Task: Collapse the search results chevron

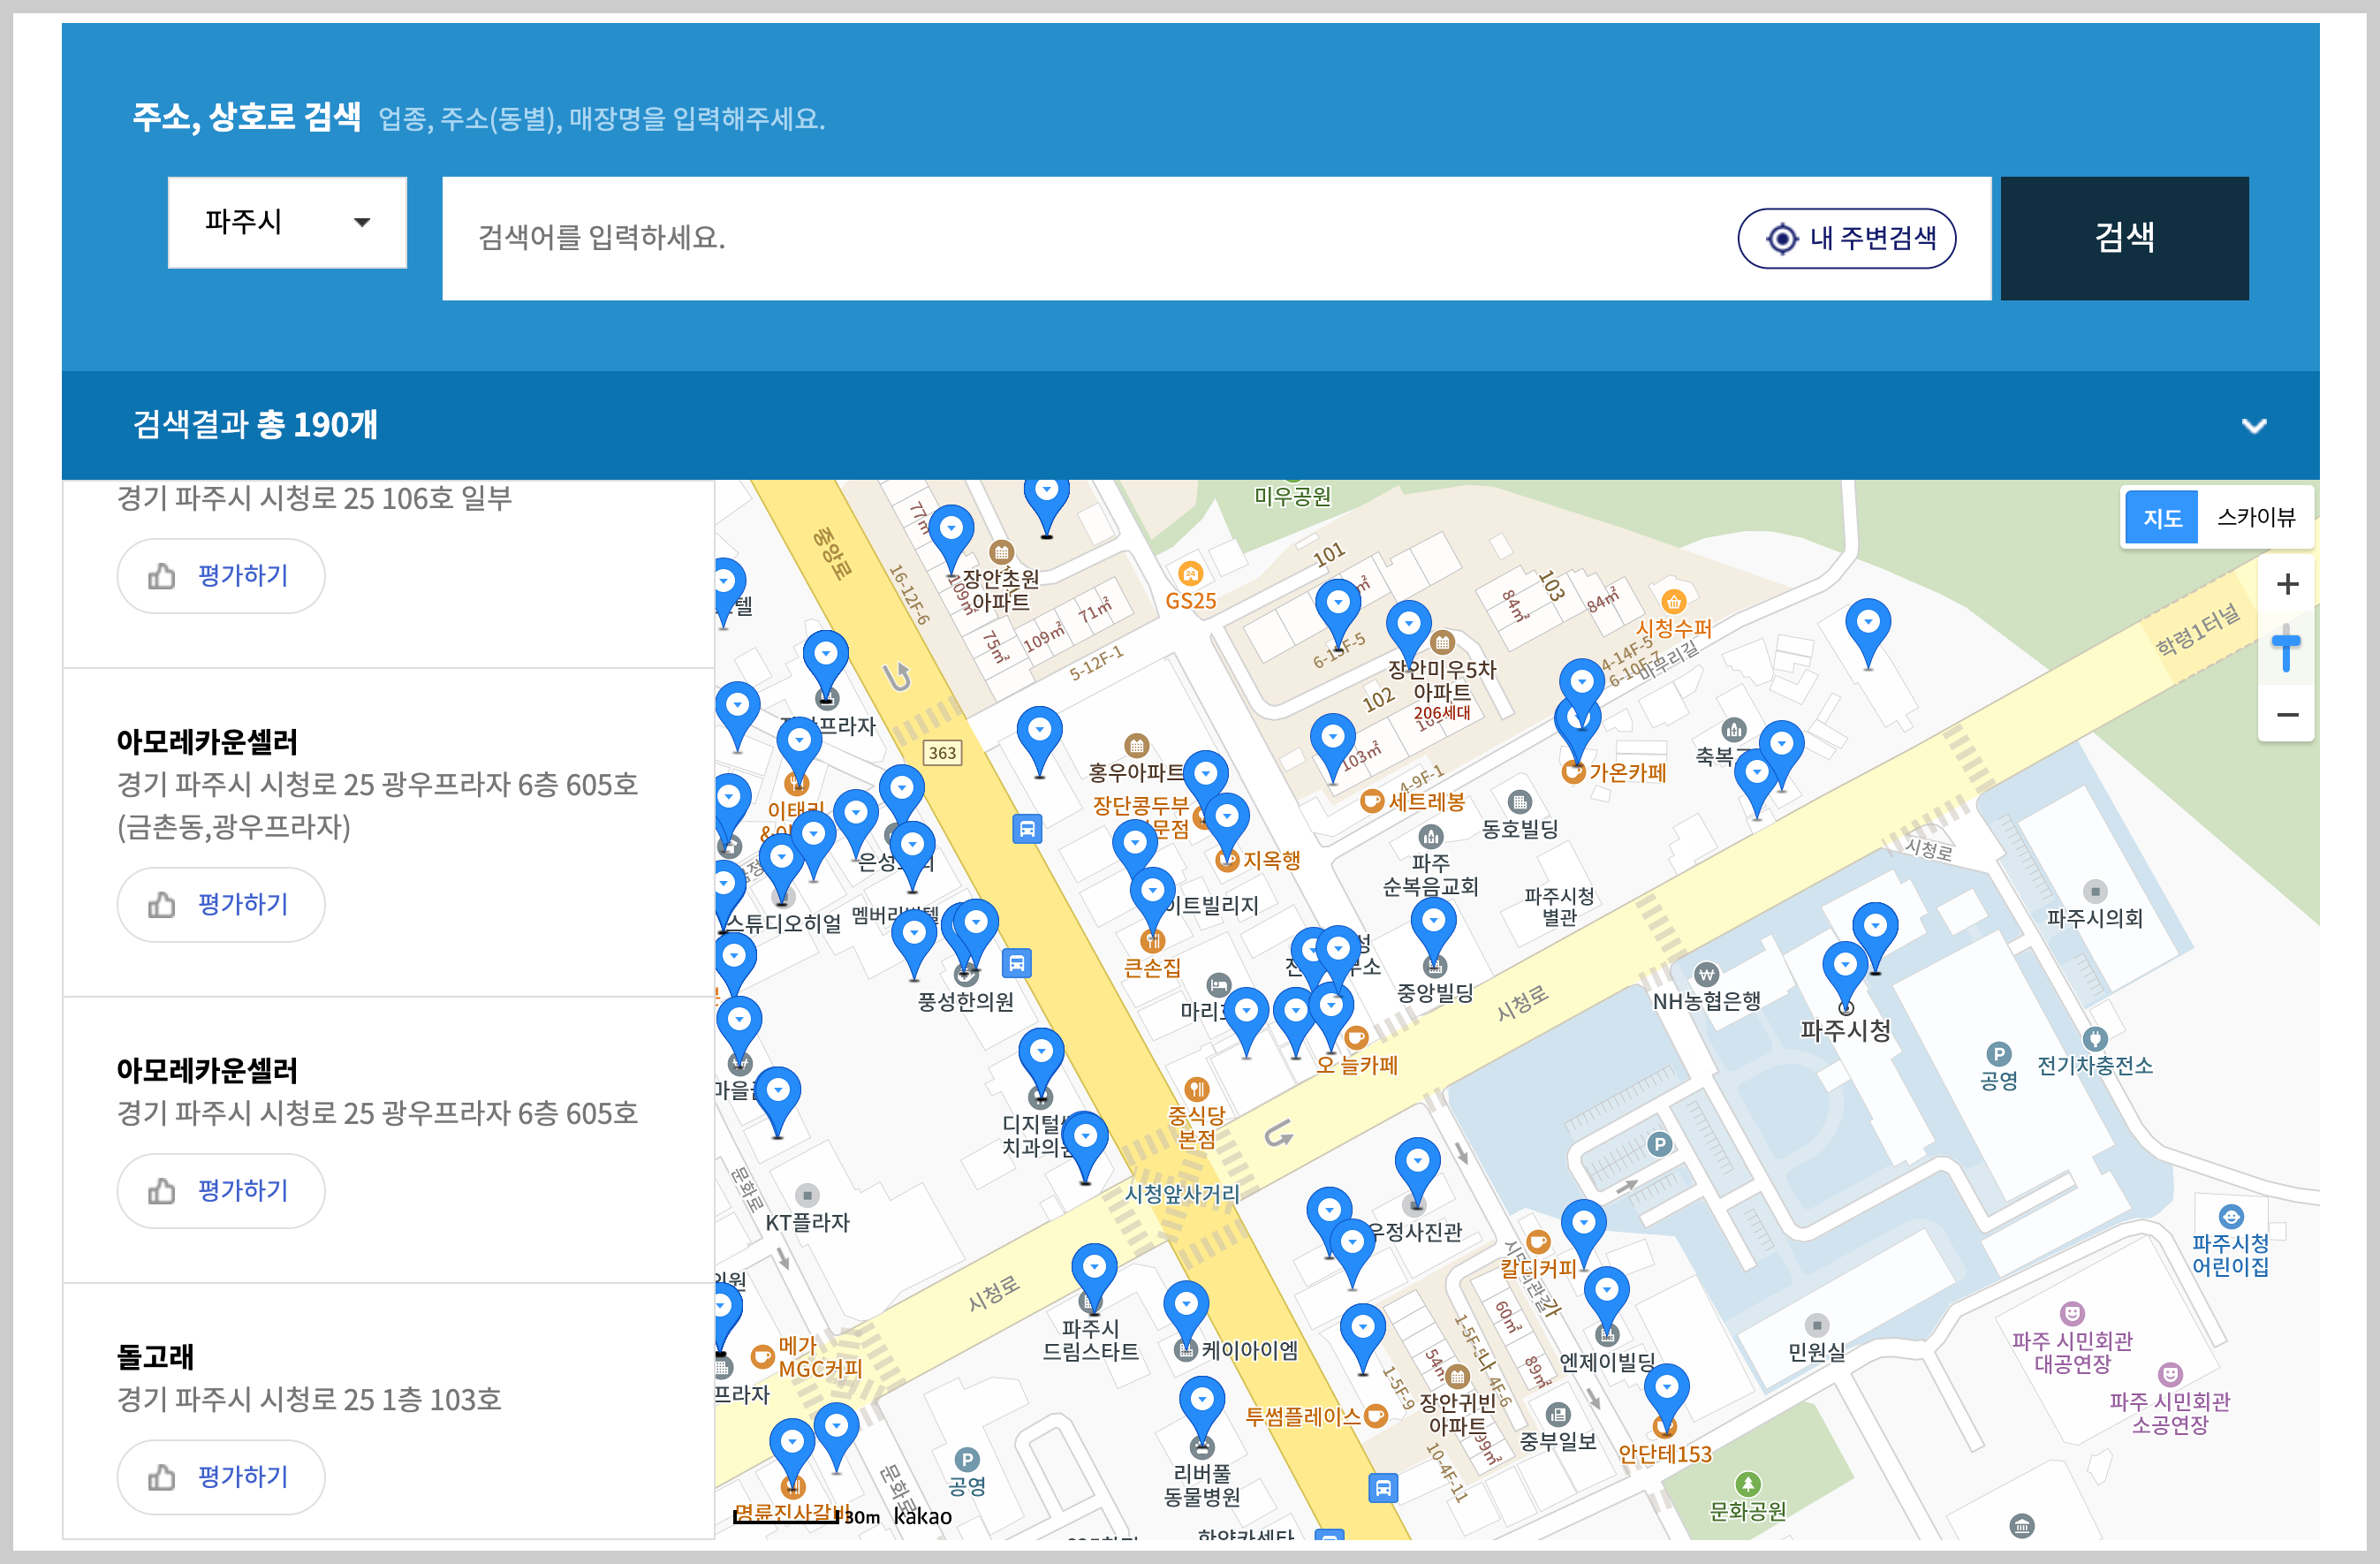Action: [x=2253, y=426]
